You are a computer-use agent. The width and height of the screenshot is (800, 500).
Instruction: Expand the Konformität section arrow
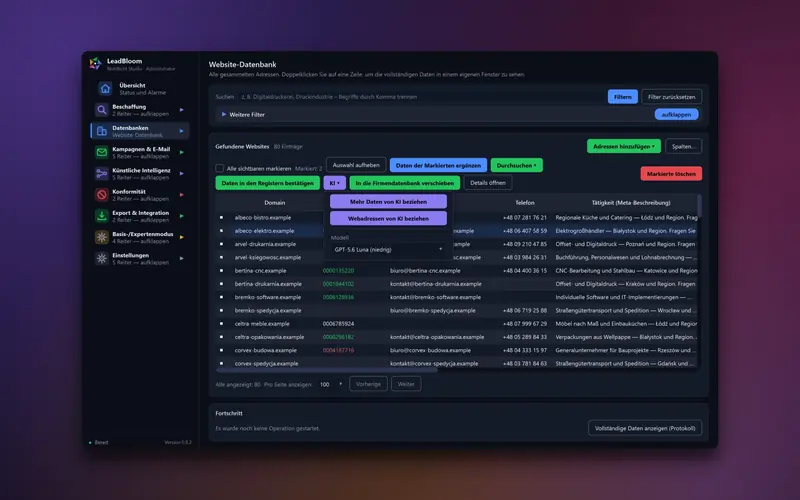coord(181,194)
